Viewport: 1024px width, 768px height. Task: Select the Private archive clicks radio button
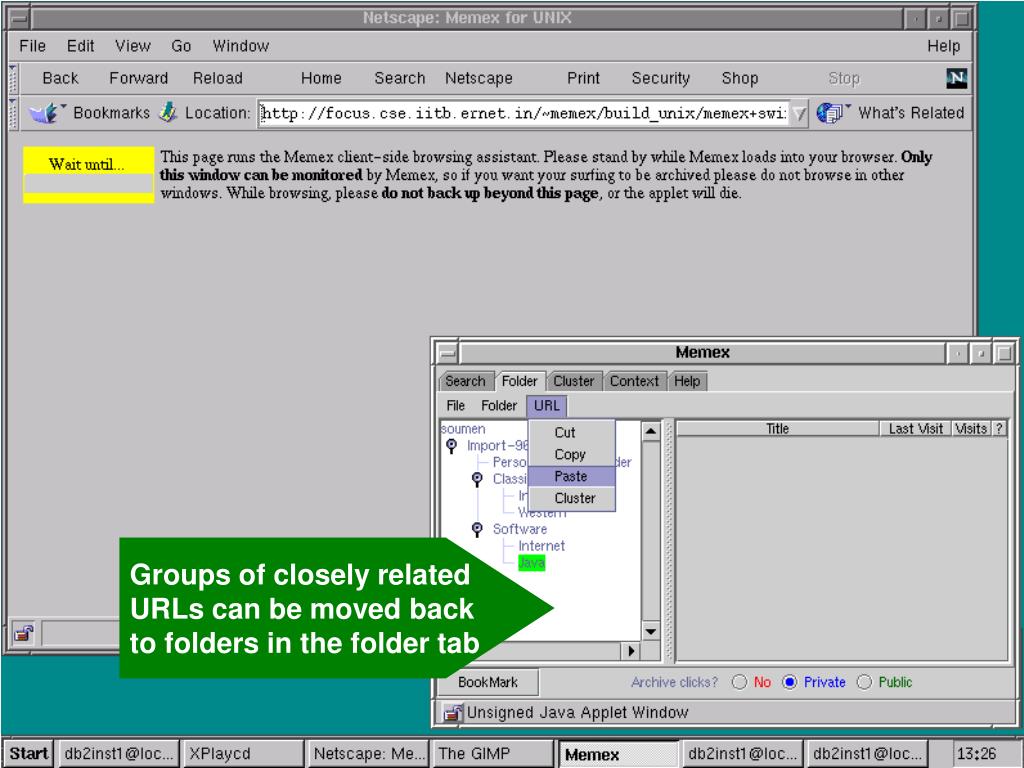point(790,682)
